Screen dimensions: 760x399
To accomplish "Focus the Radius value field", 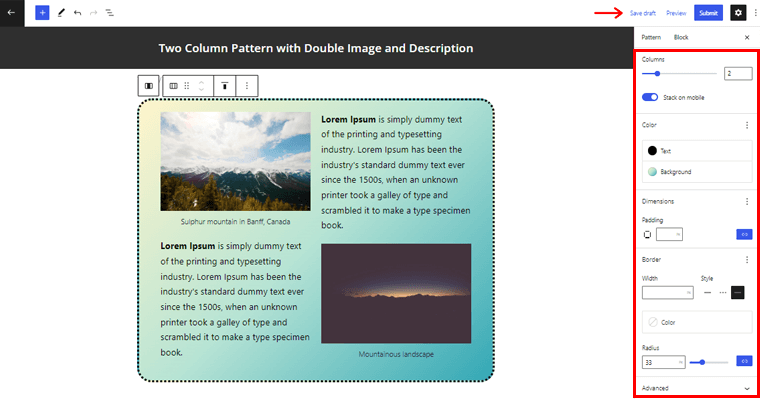I will (663, 362).
